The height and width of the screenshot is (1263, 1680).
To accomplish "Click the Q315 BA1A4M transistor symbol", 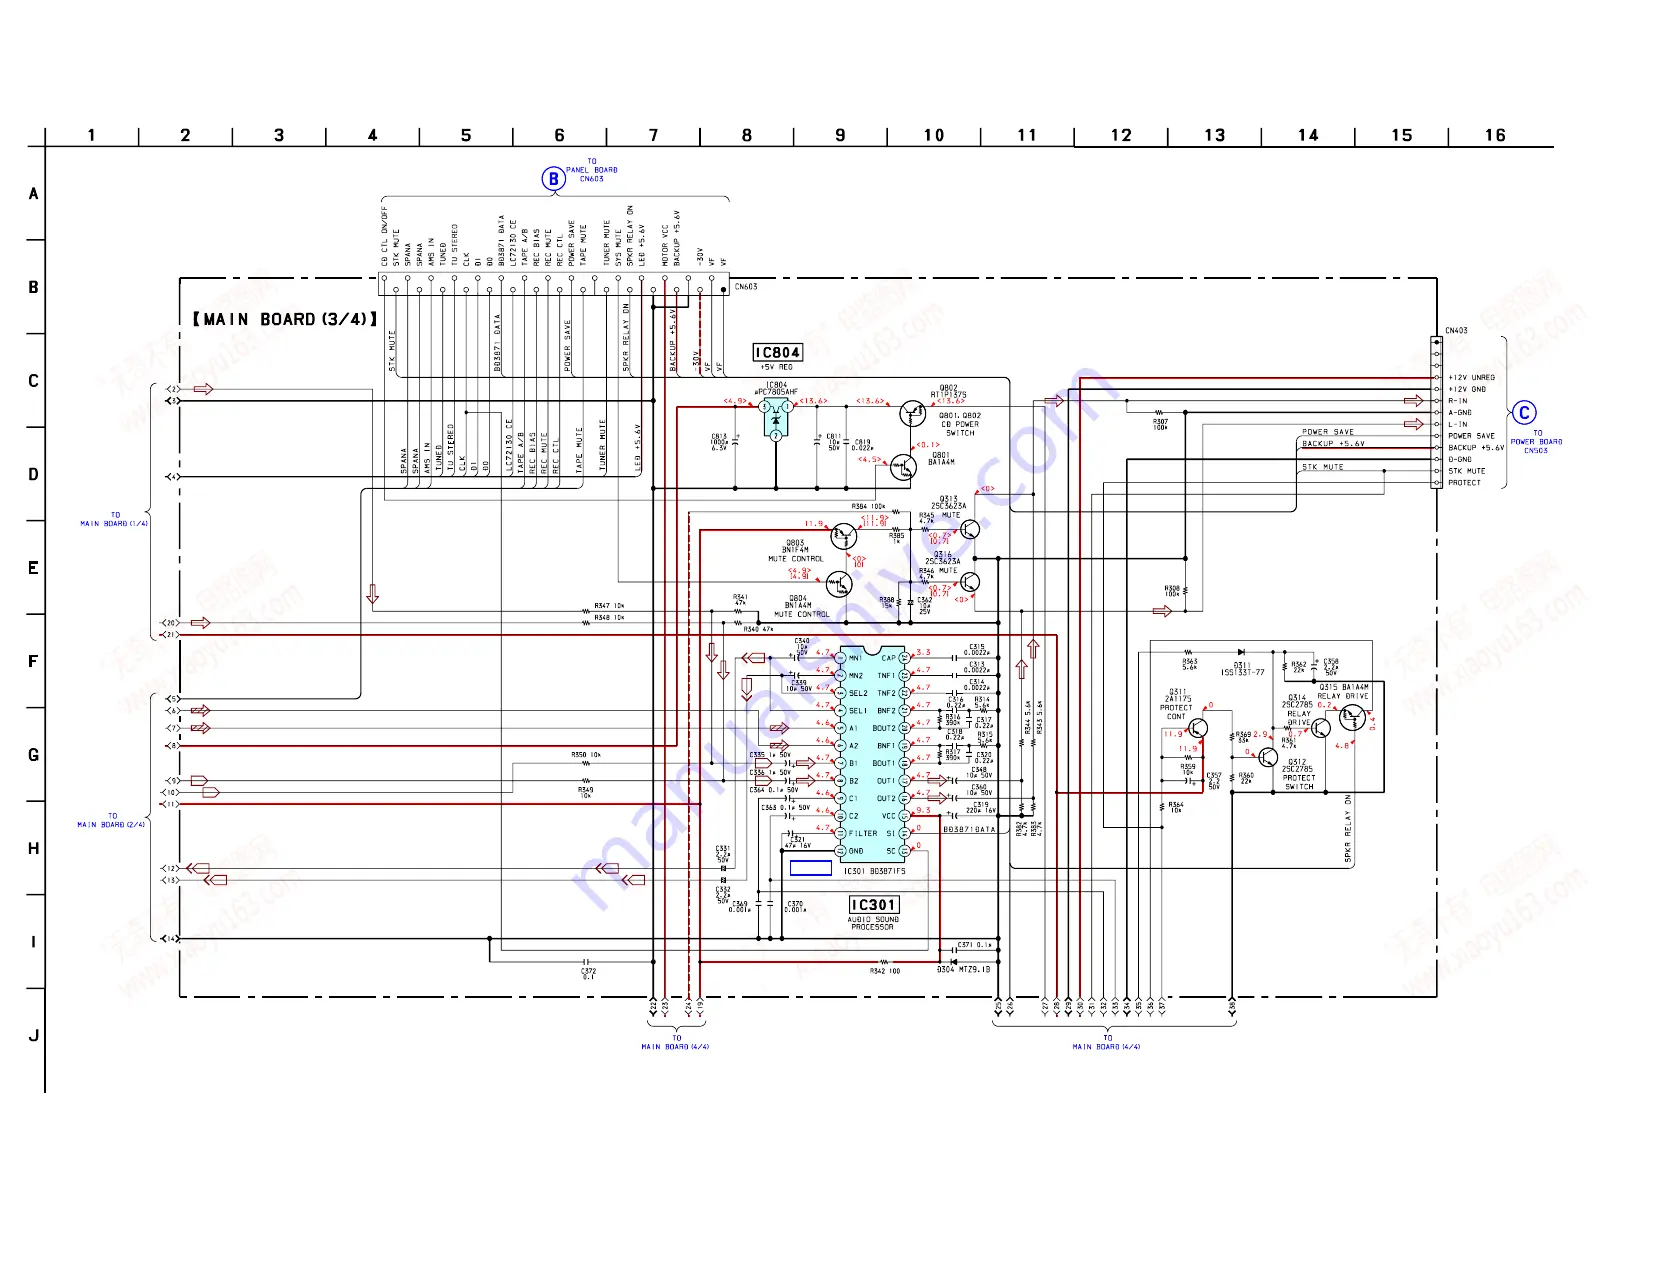I will (1352, 717).
